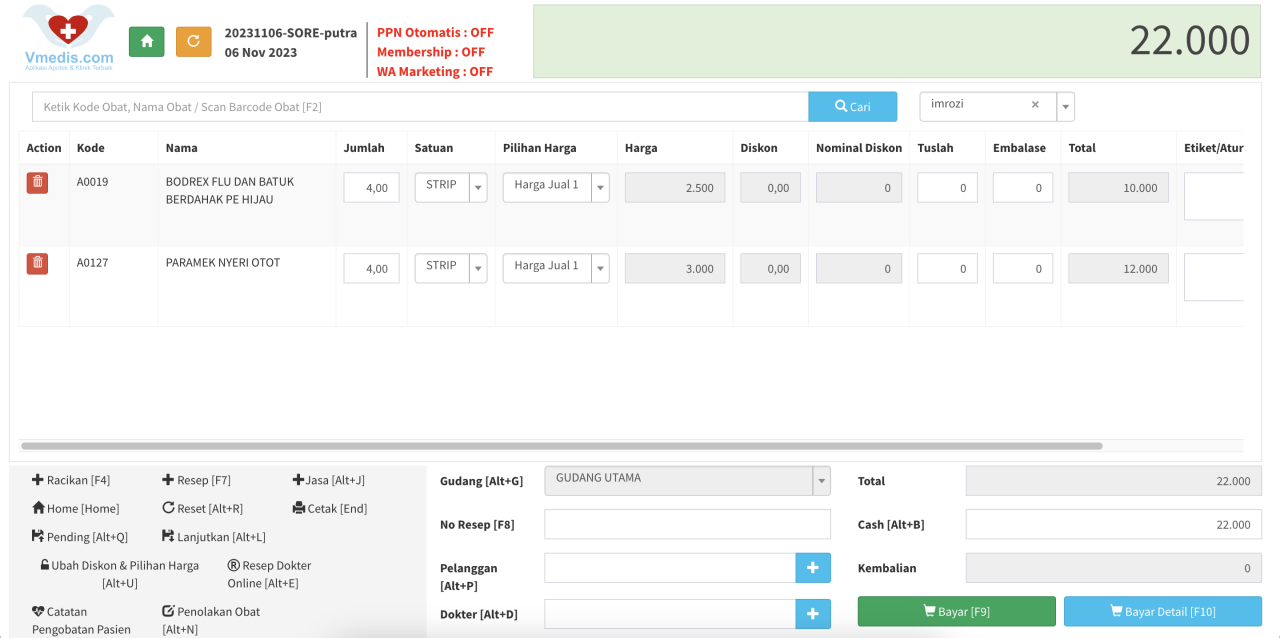Click transaction ID 20231106-SORE-putra
Image resolution: width=1280 pixels, height=638 pixels.
point(291,33)
